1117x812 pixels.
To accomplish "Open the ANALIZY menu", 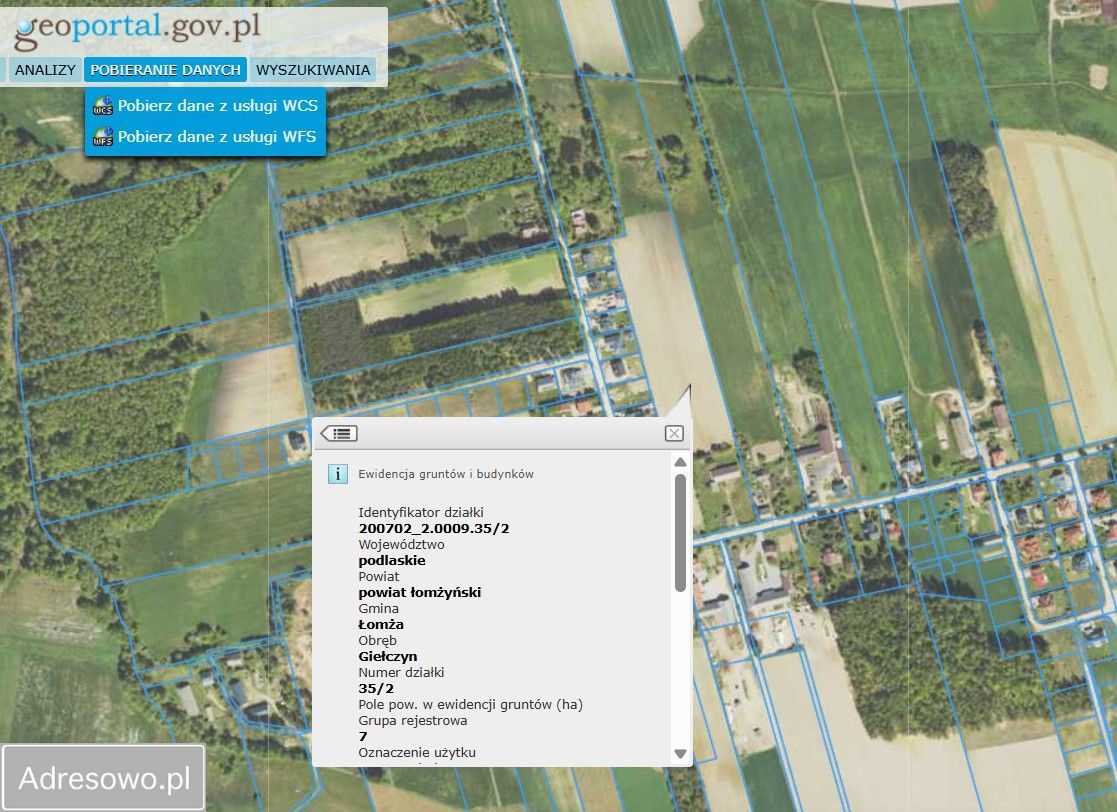I will tap(45, 70).
